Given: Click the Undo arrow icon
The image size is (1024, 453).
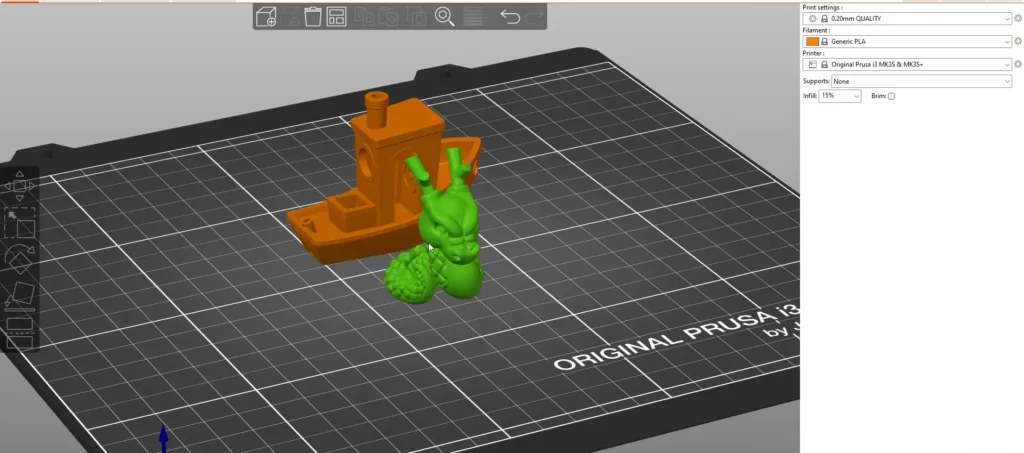Looking at the screenshot, I should [510, 17].
